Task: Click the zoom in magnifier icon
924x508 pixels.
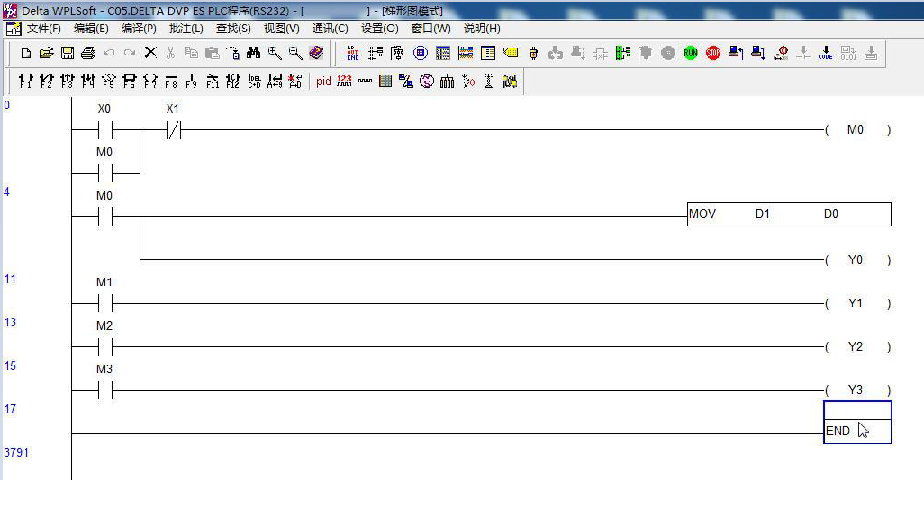Action: pyautogui.click(x=274, y=53)
